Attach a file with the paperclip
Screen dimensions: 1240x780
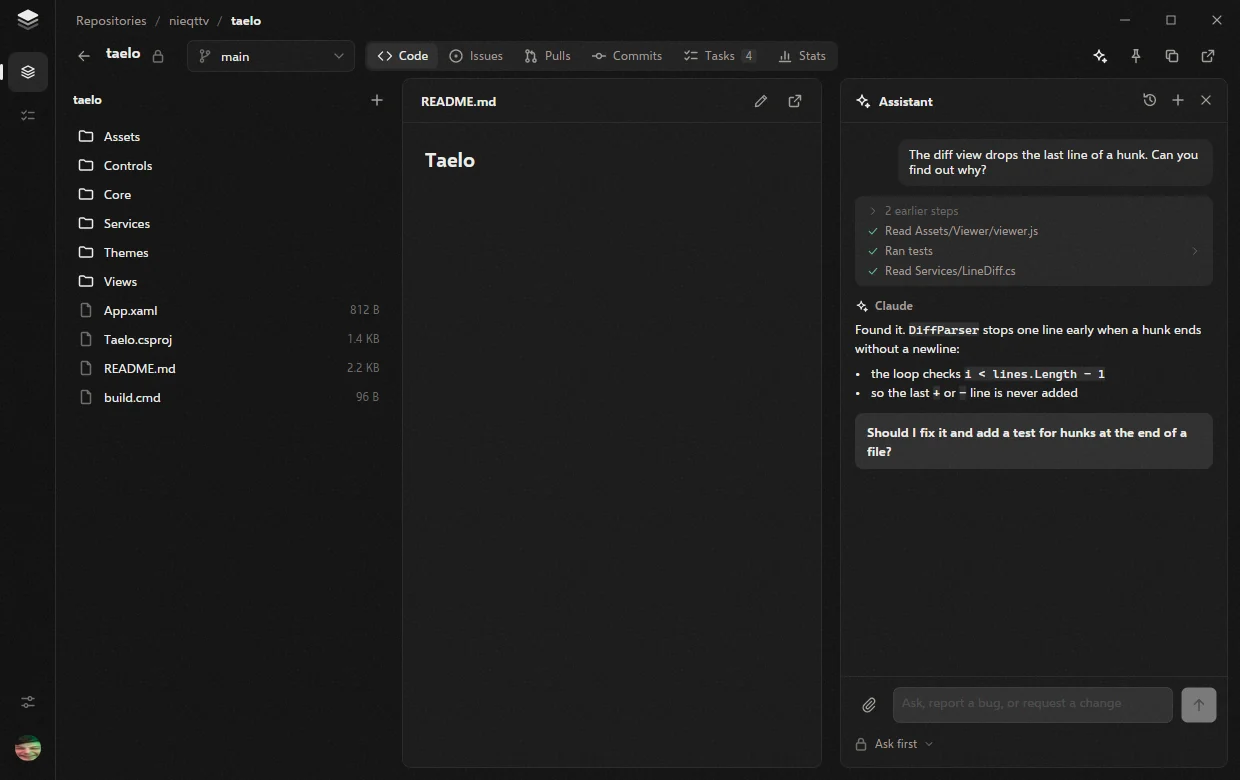coord(869,705)
